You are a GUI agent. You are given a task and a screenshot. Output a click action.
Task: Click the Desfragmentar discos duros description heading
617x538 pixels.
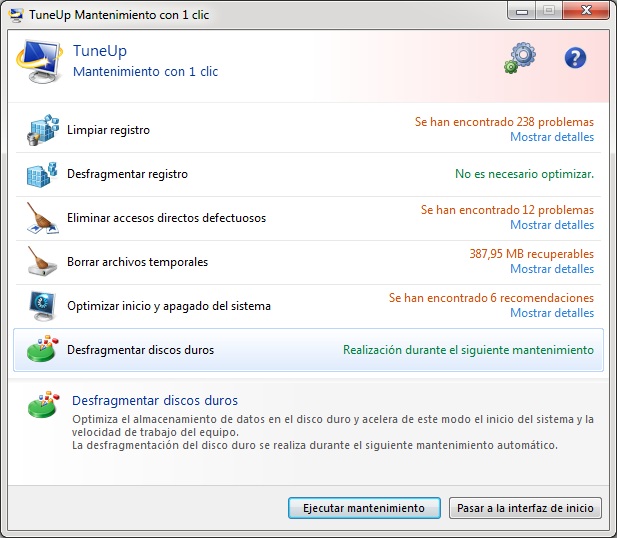[x=155, y=401]
